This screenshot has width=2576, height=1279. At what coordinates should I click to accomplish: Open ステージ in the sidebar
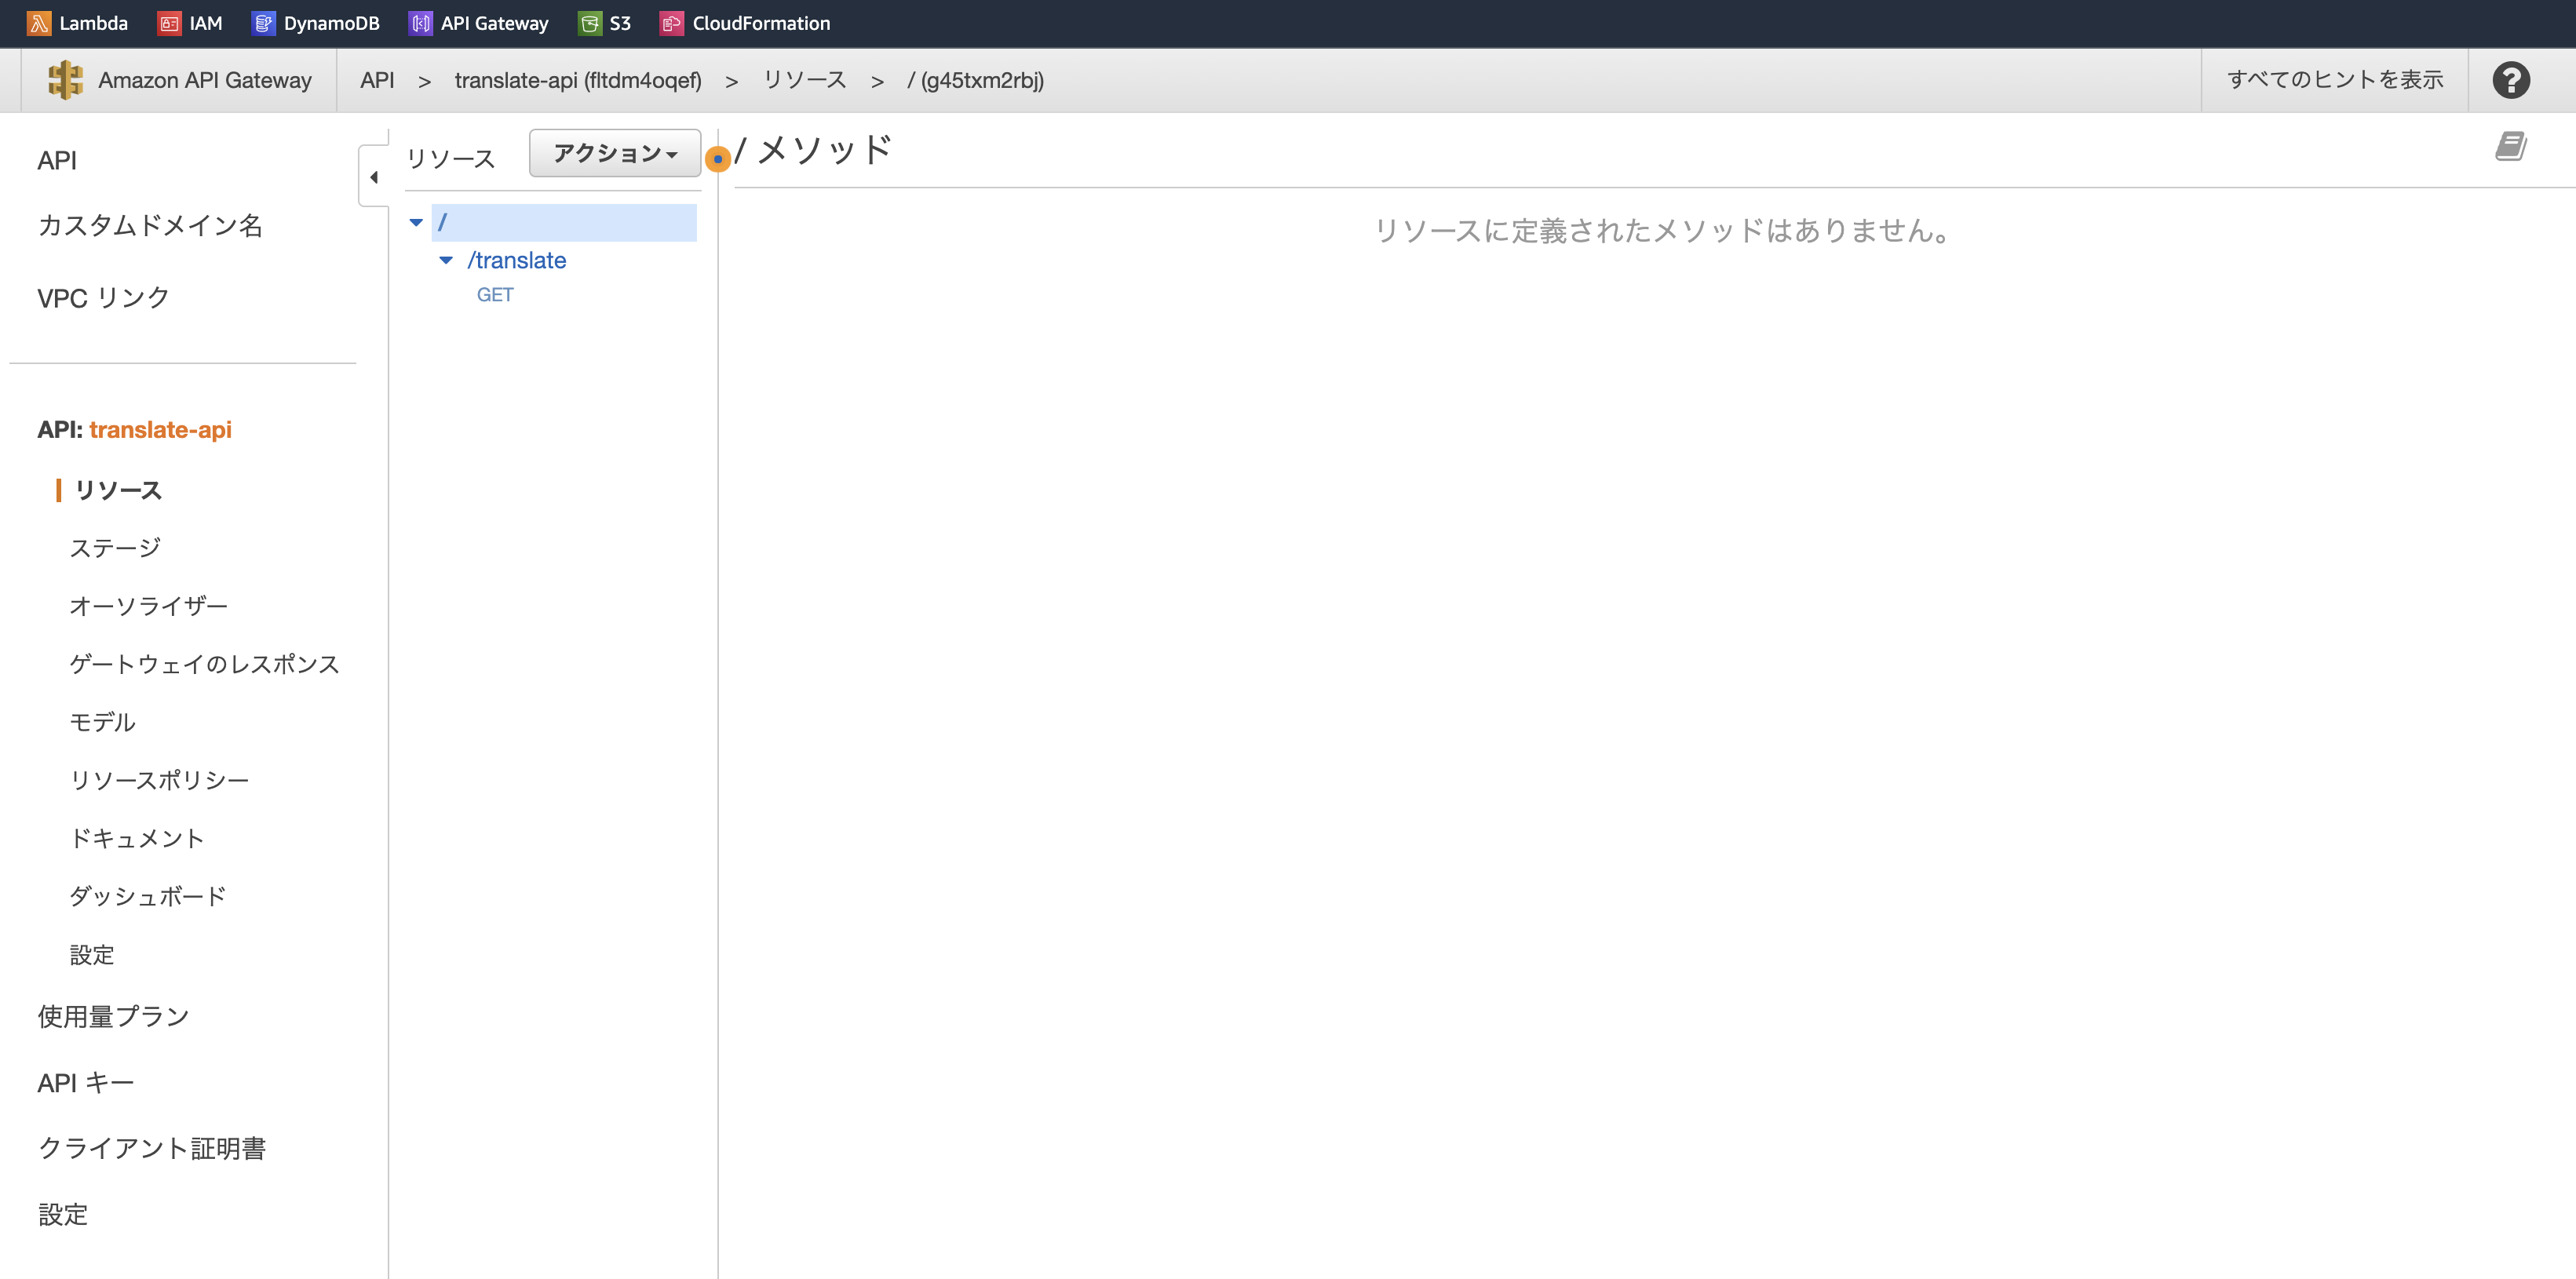pyautogui.click(x=114, y=547)
